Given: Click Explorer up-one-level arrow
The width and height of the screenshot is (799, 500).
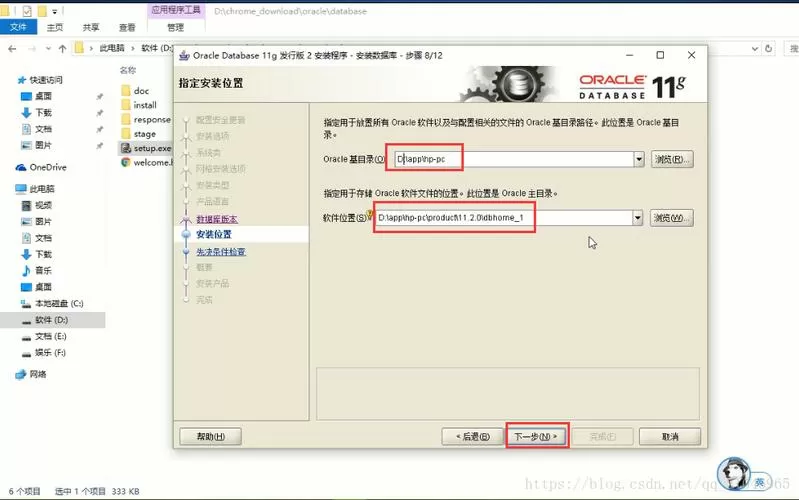Looking at the screenshot, I should 62,48.
